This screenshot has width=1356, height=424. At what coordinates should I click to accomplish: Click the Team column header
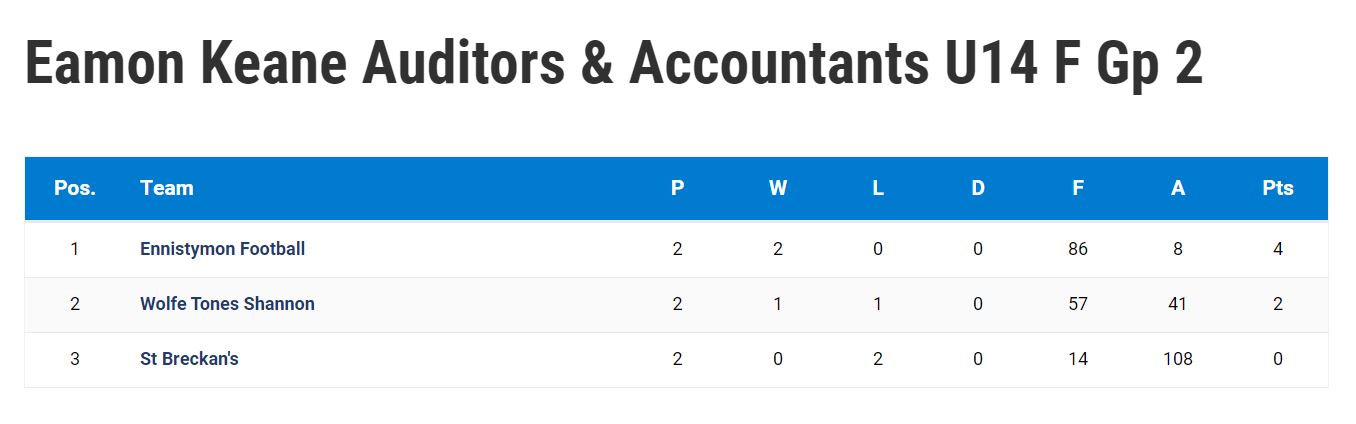(x=167, y=188)
